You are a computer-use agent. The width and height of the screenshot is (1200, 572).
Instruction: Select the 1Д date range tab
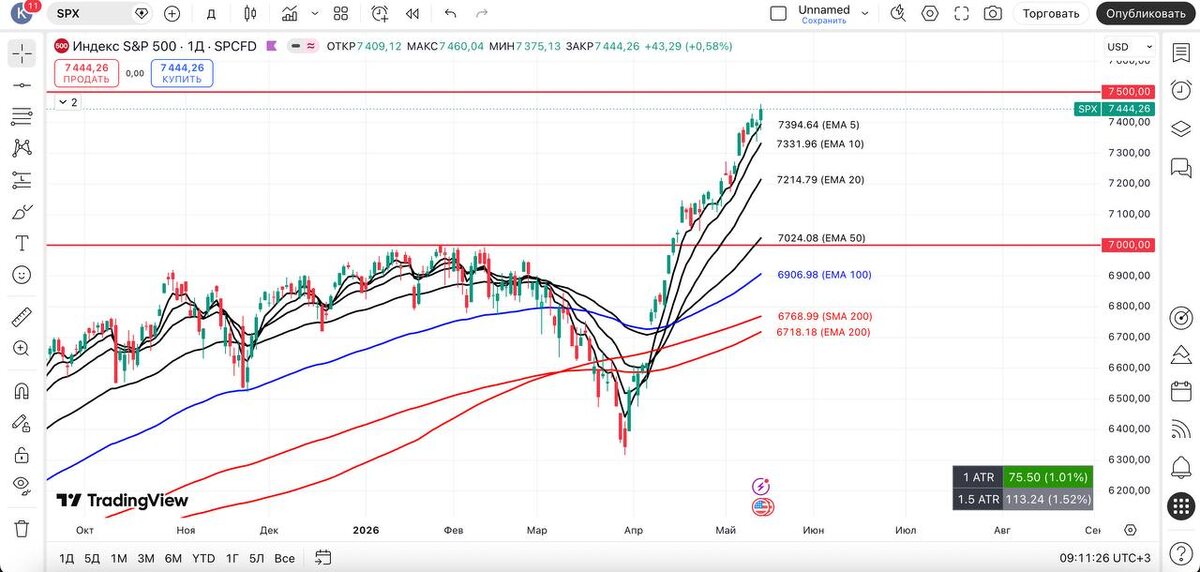pos(66,558)
